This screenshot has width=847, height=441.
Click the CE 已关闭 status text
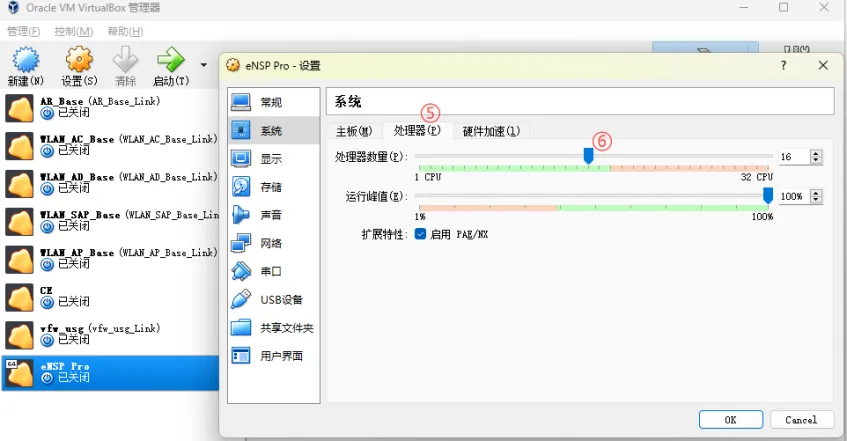click(x=74, y=302)
